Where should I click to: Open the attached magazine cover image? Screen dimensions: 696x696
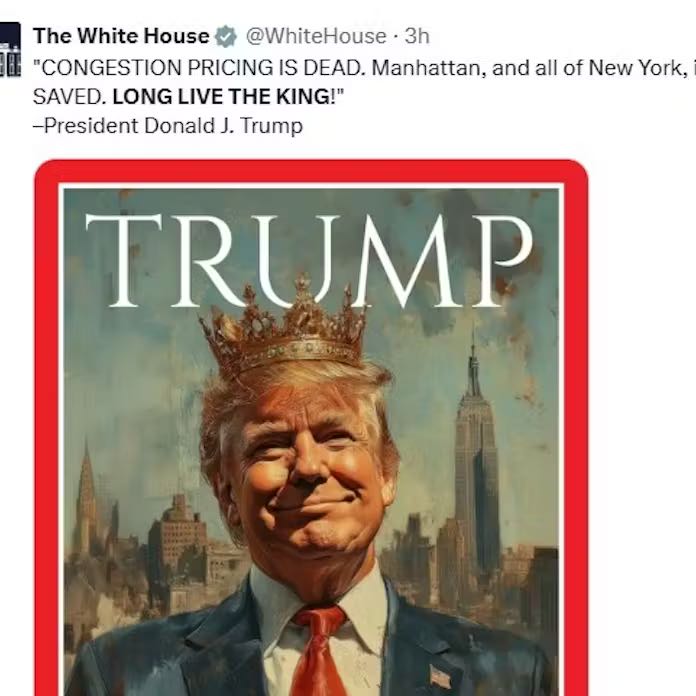[311, 427]
